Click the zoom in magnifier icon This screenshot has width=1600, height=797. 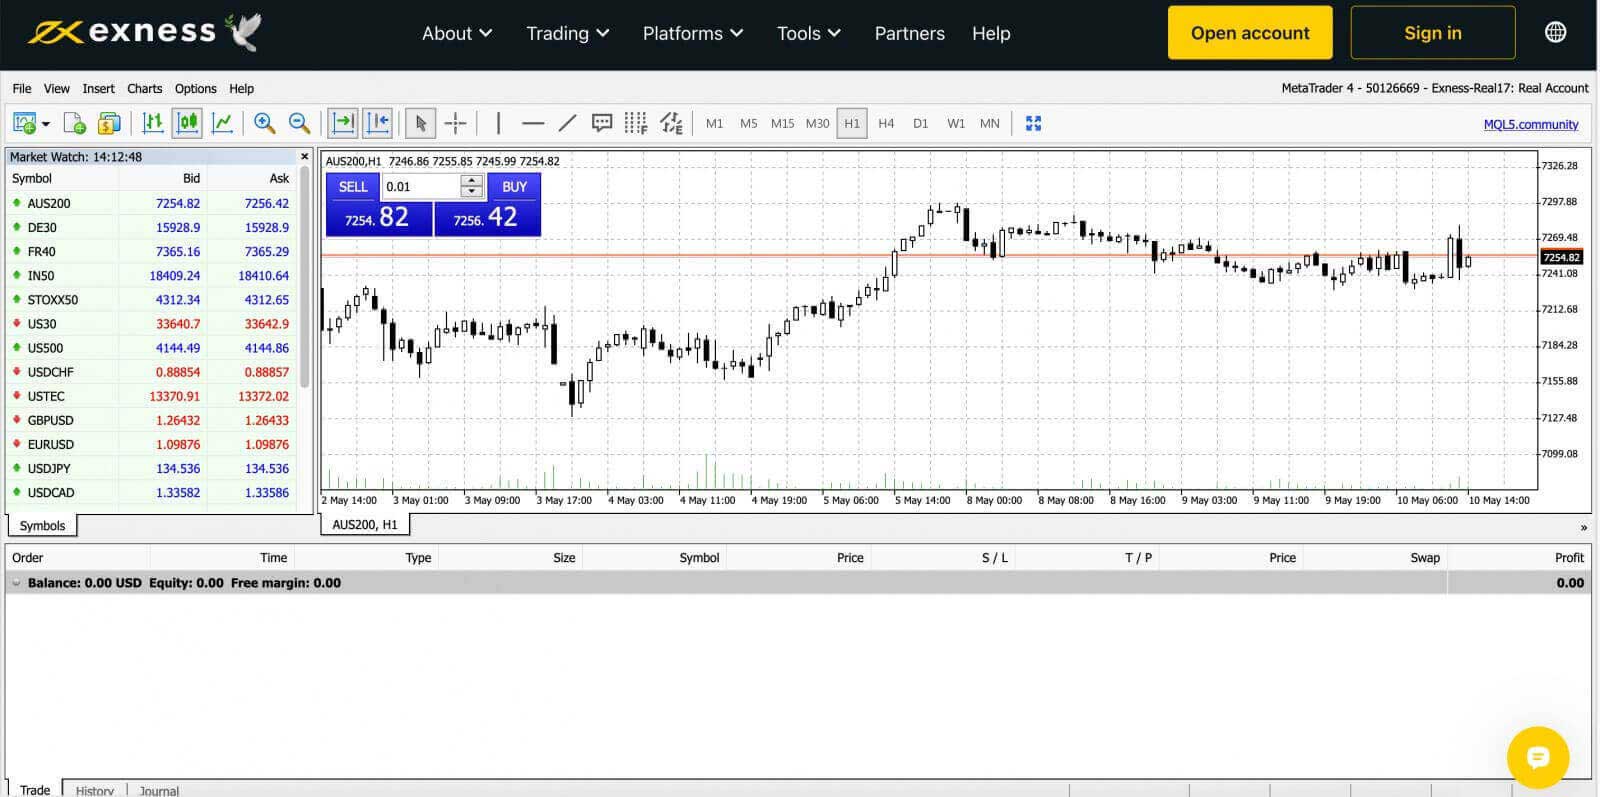coord(264,123)
